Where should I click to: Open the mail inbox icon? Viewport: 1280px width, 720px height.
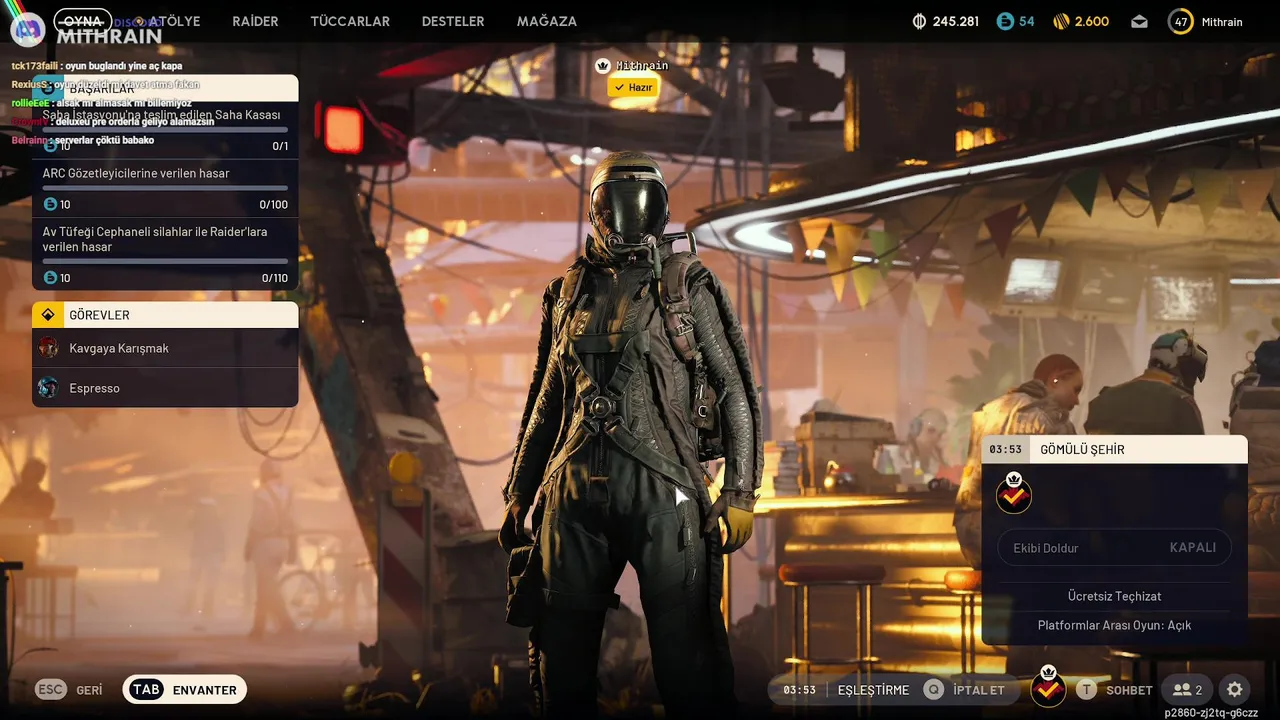1139,21
